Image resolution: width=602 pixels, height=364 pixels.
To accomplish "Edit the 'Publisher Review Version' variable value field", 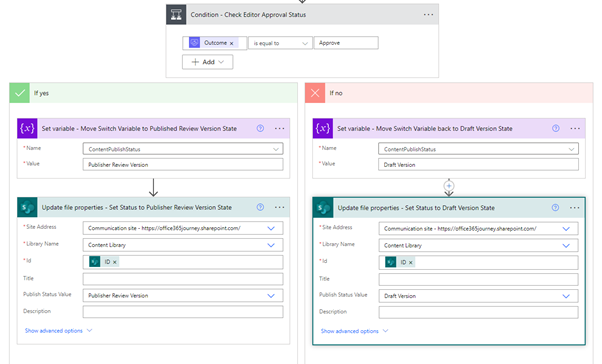I will tap(183, 165).
